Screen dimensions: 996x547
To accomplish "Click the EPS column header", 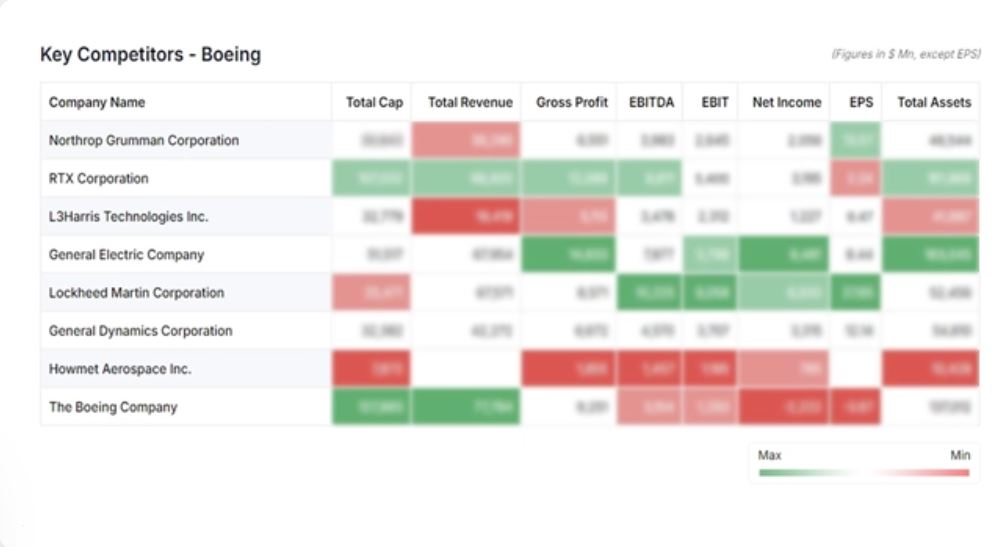I will point(861,102).
